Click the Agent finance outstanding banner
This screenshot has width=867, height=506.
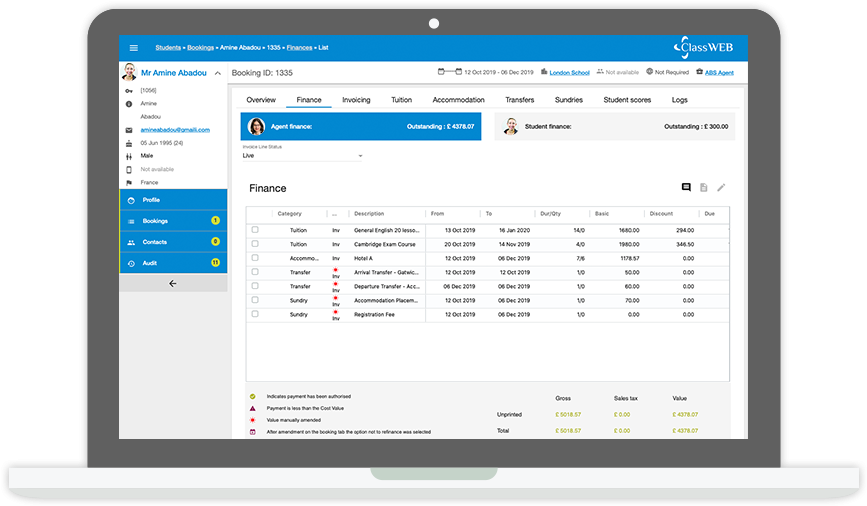(x=360, y=127)
